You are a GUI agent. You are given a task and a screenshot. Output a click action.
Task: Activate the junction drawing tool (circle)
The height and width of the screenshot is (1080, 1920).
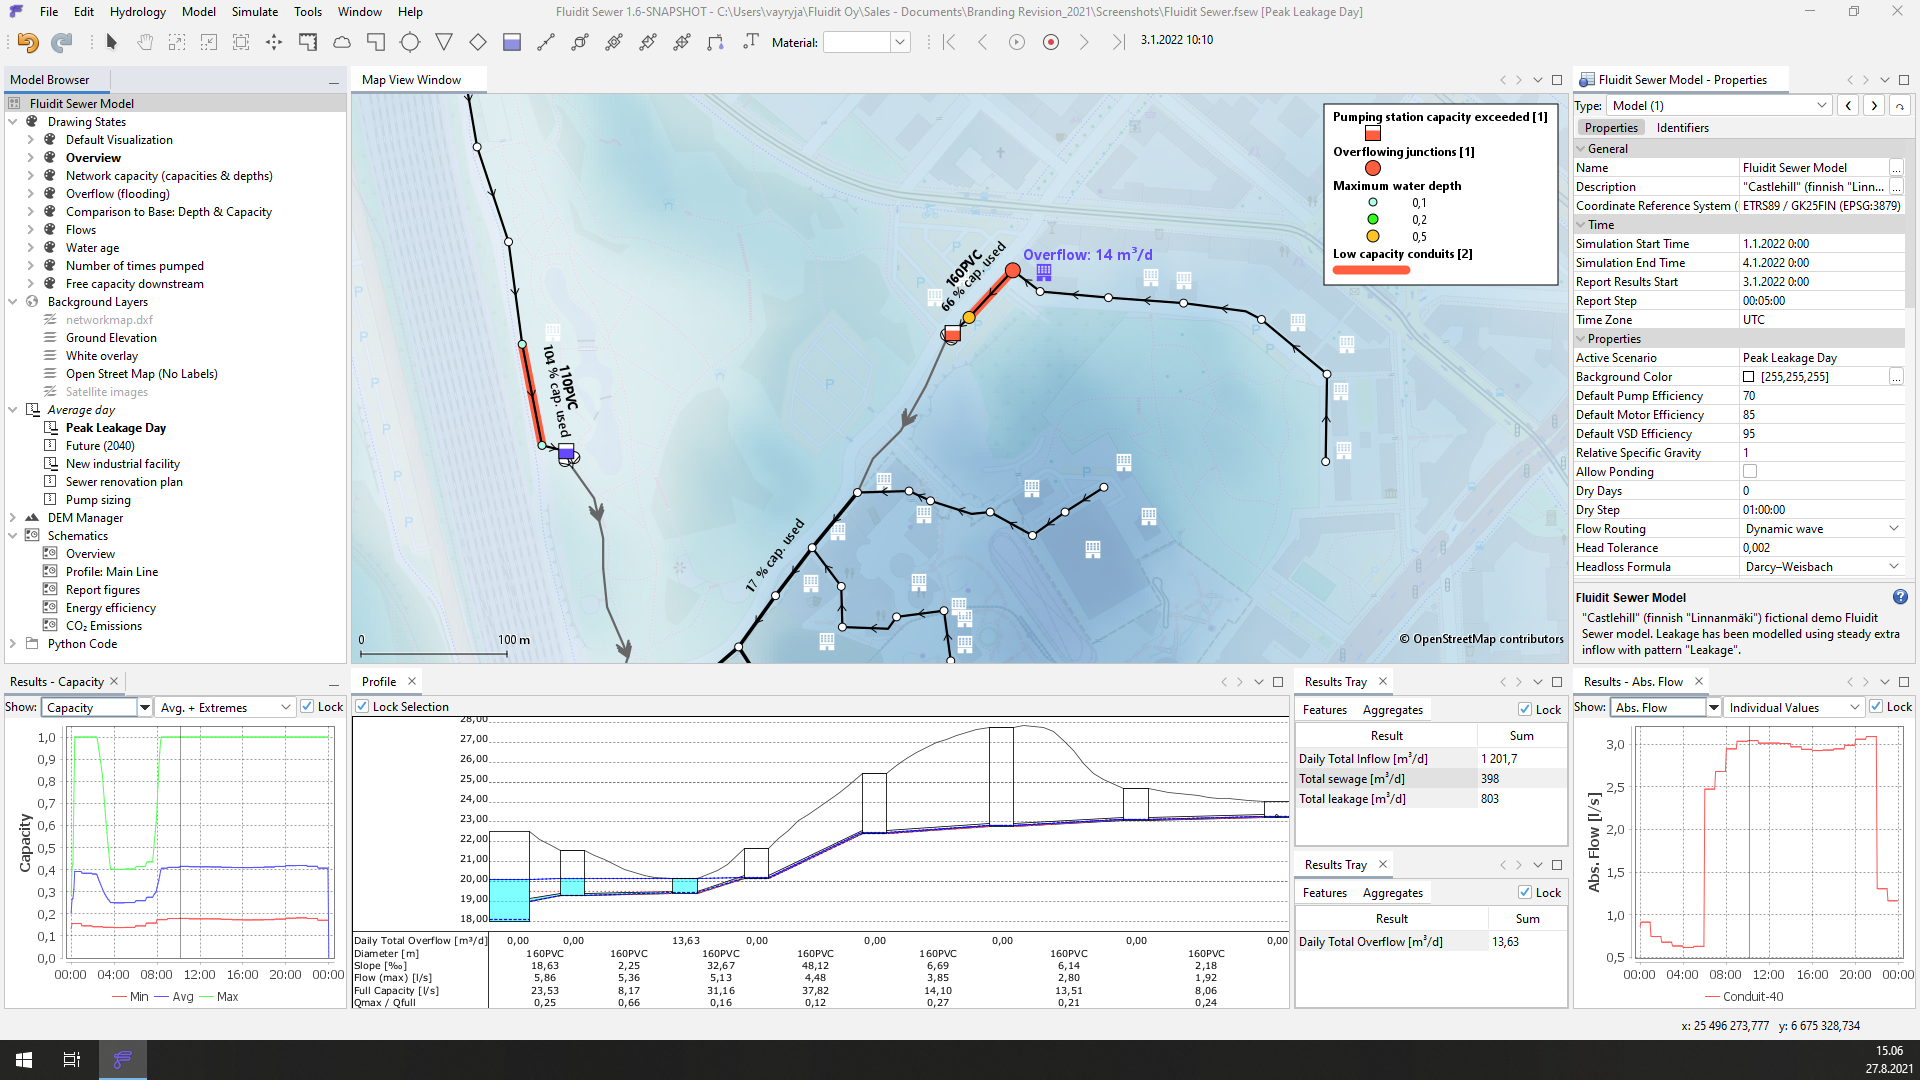click(x=410, y=42)
